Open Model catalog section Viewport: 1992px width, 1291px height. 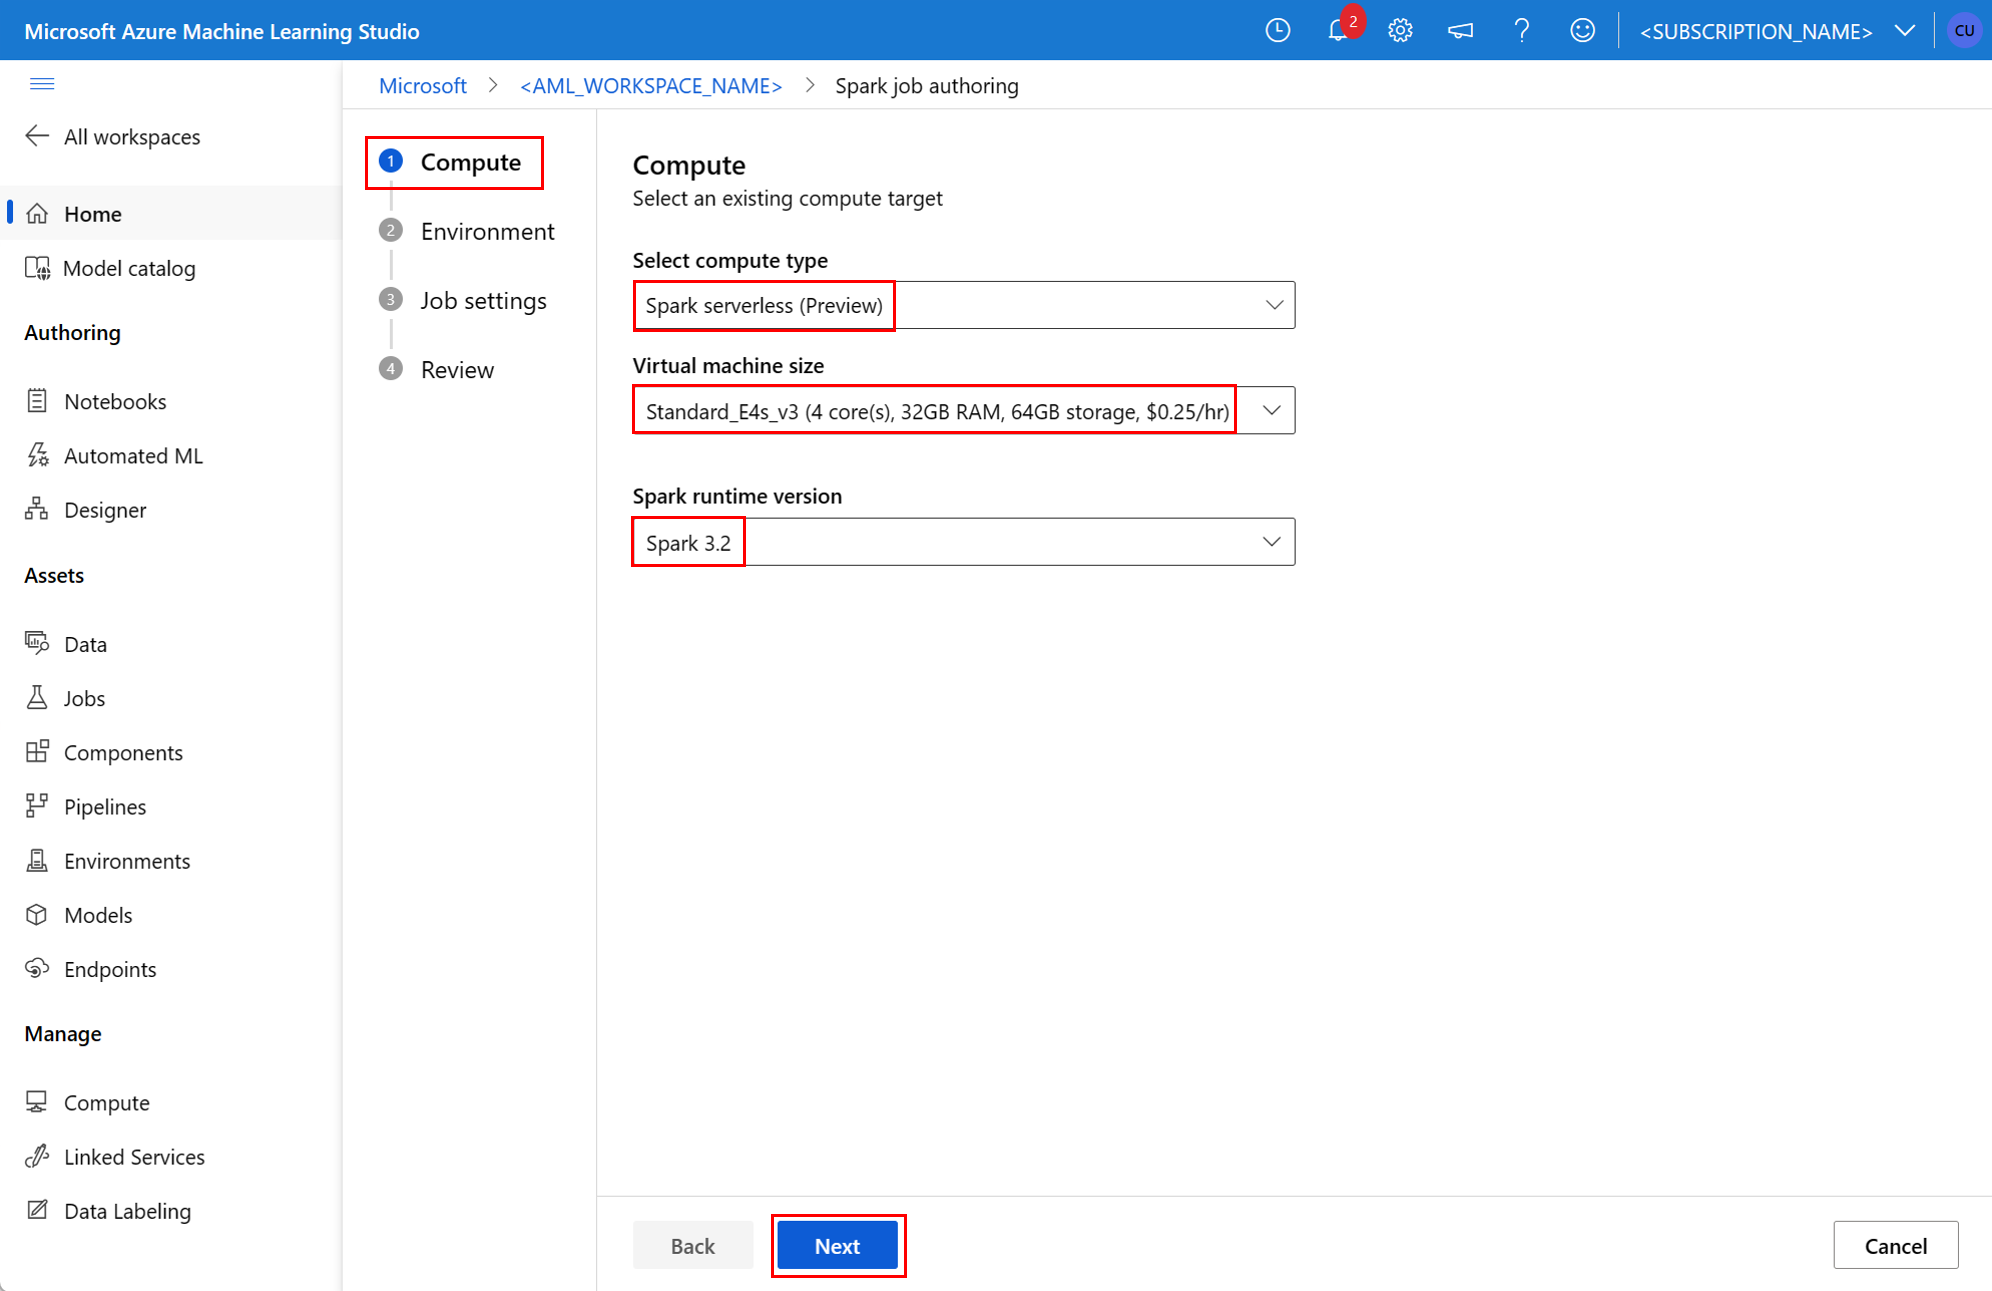tap(126, 267)
